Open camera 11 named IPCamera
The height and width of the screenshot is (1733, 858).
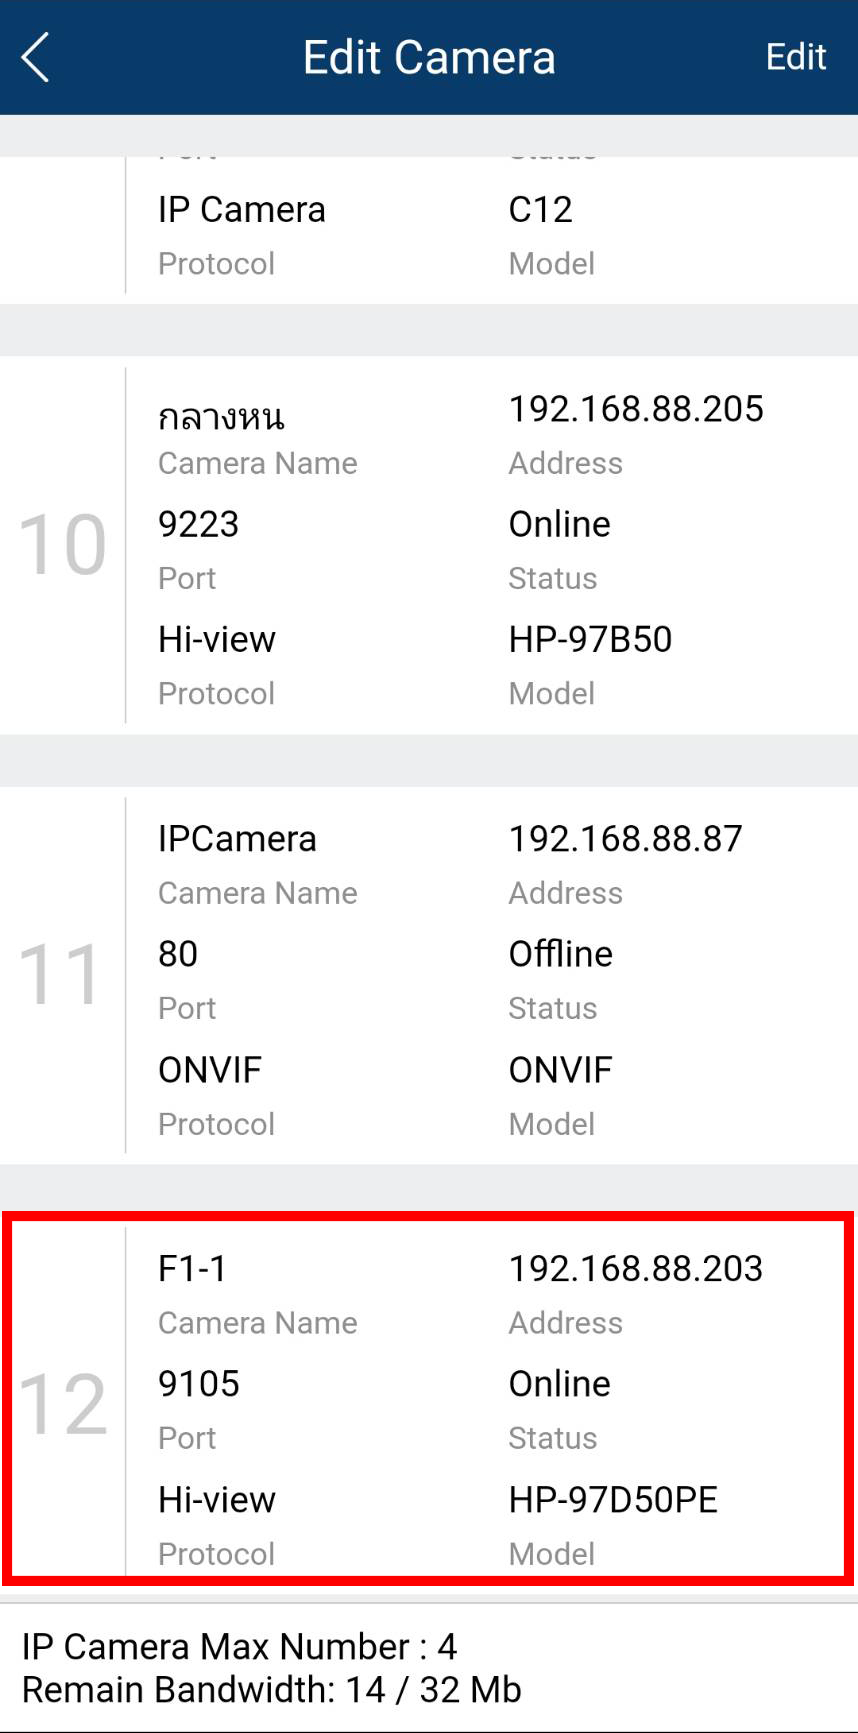pyautogui.click(x=237, y=839)
